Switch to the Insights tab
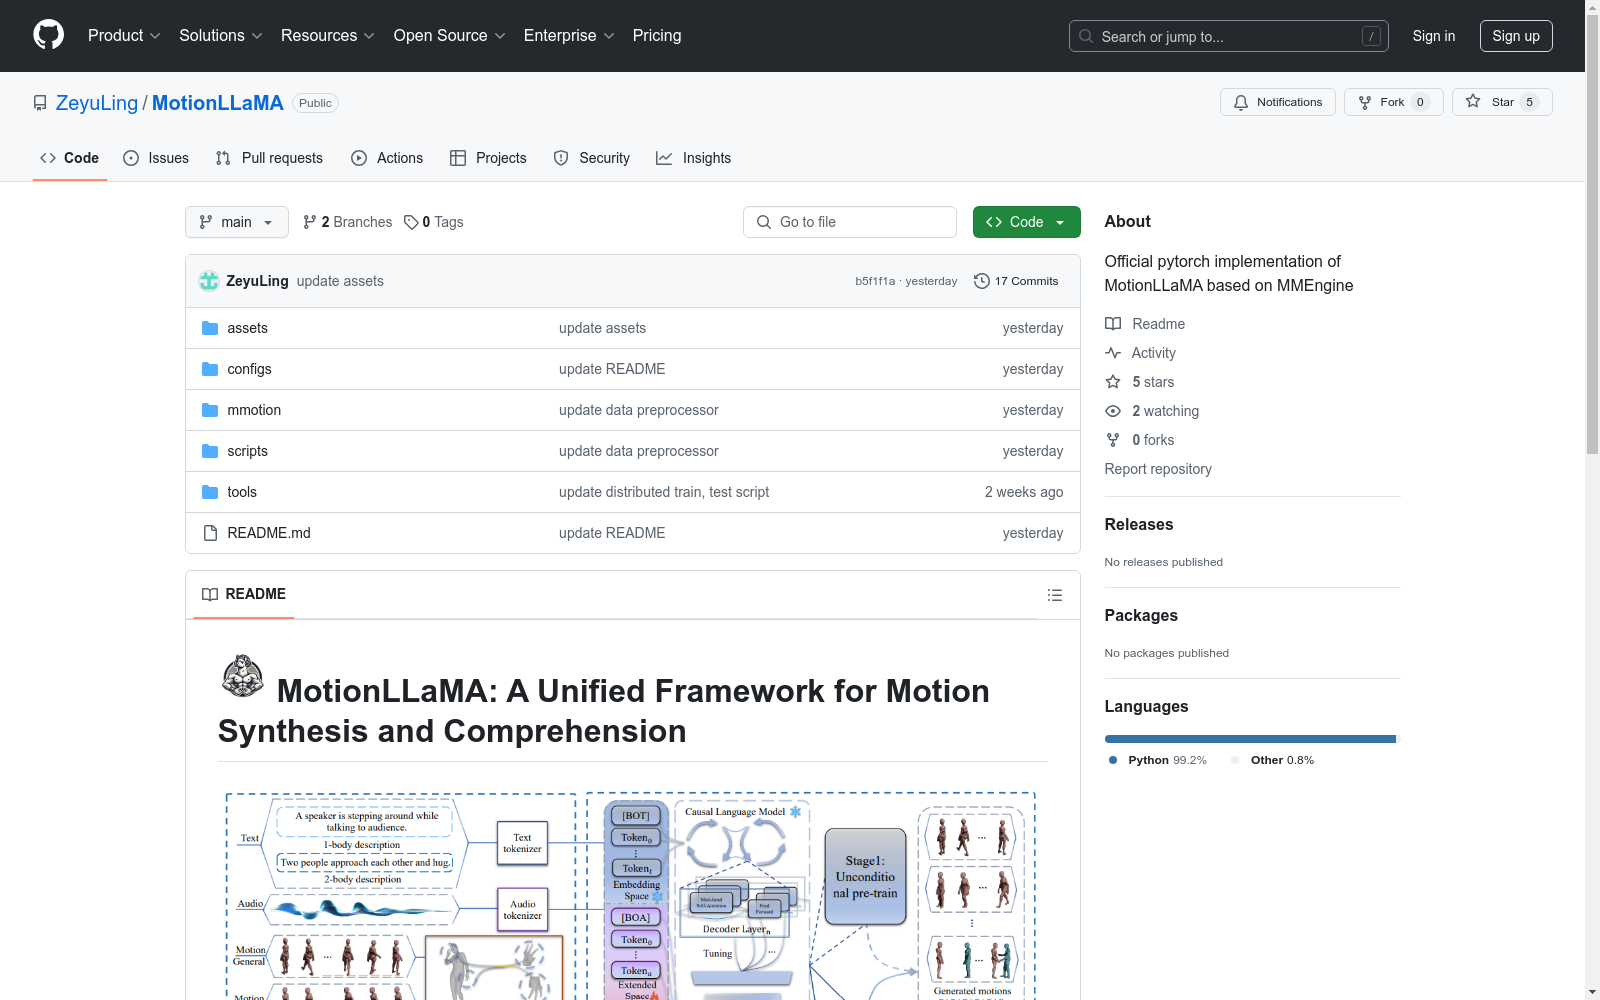Image resolution: width=1600 pixels, height=1000 pixels. click(694, 158)
